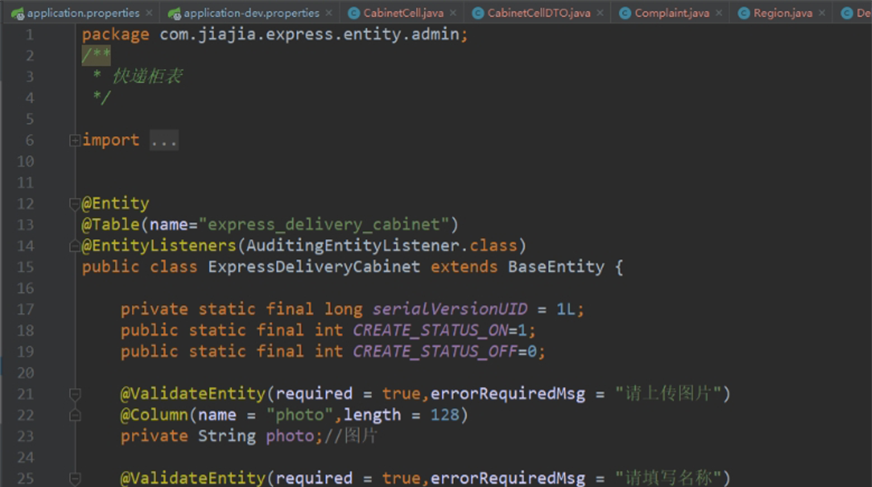Close the Complaint.java editor tab
The image size is (872, 487).
[719, 13]
